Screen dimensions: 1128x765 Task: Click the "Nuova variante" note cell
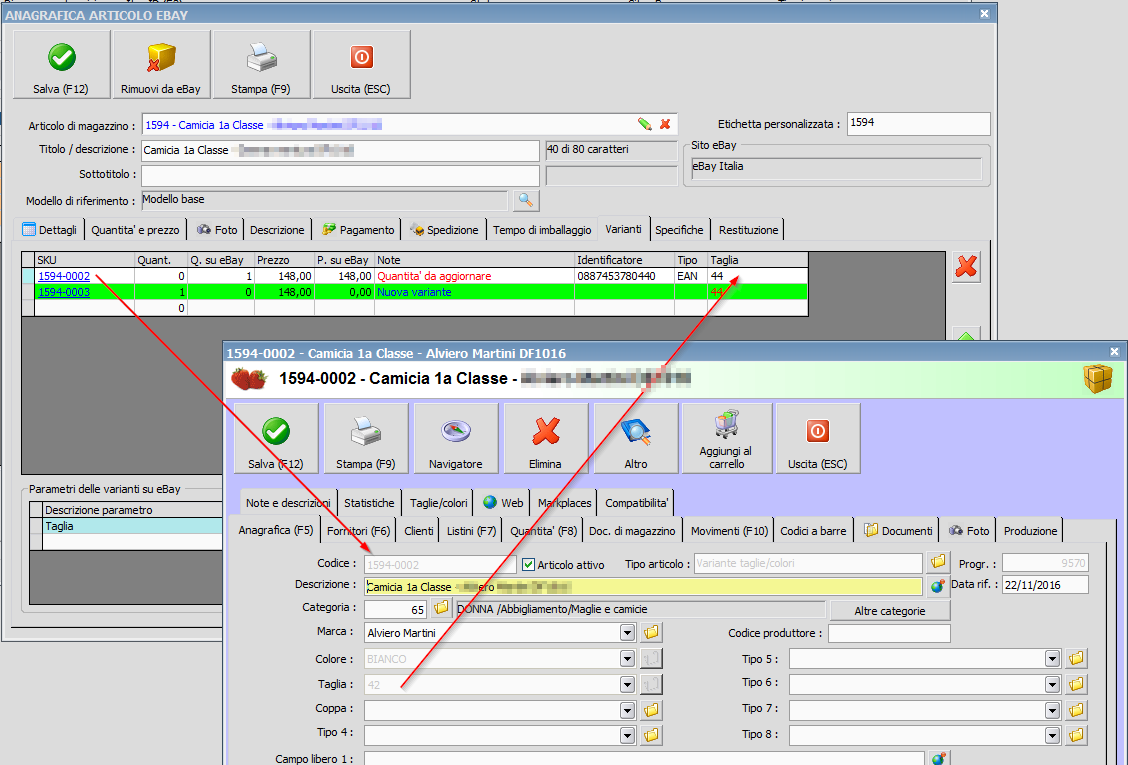(474, 291)
